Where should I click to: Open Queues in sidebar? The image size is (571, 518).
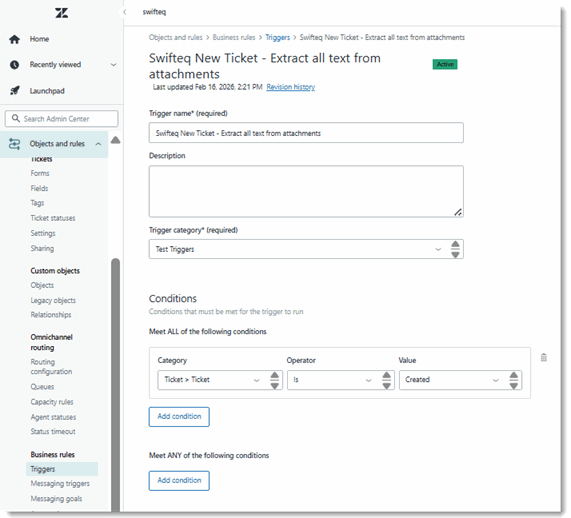pyautogui.click(x=42, y=387)
